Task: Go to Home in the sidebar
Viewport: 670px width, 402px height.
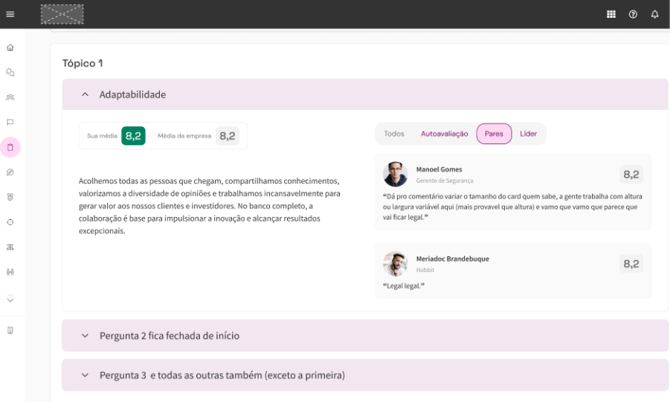Action: [x=11, y=48]
